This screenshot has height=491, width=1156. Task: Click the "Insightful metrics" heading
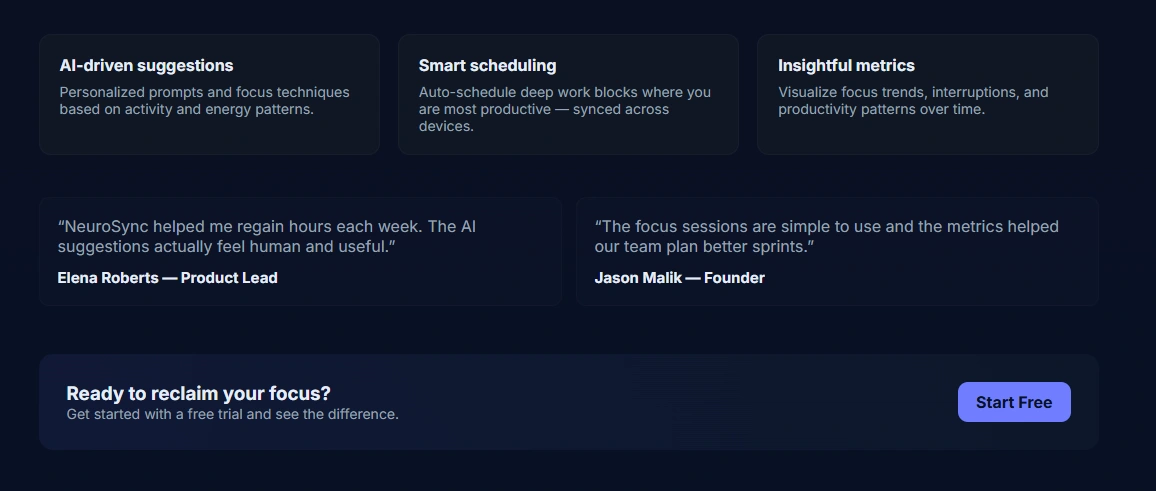tap(846, 65)
